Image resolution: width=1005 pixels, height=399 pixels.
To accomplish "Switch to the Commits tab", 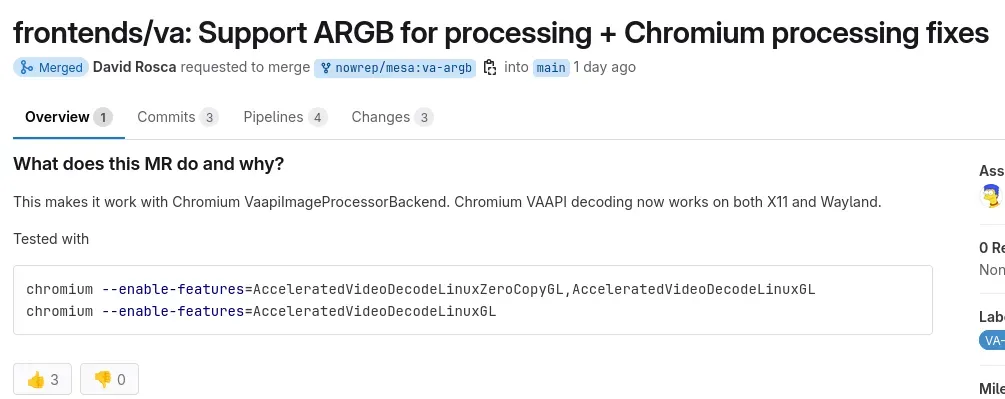I will click(x=178, y=117).
